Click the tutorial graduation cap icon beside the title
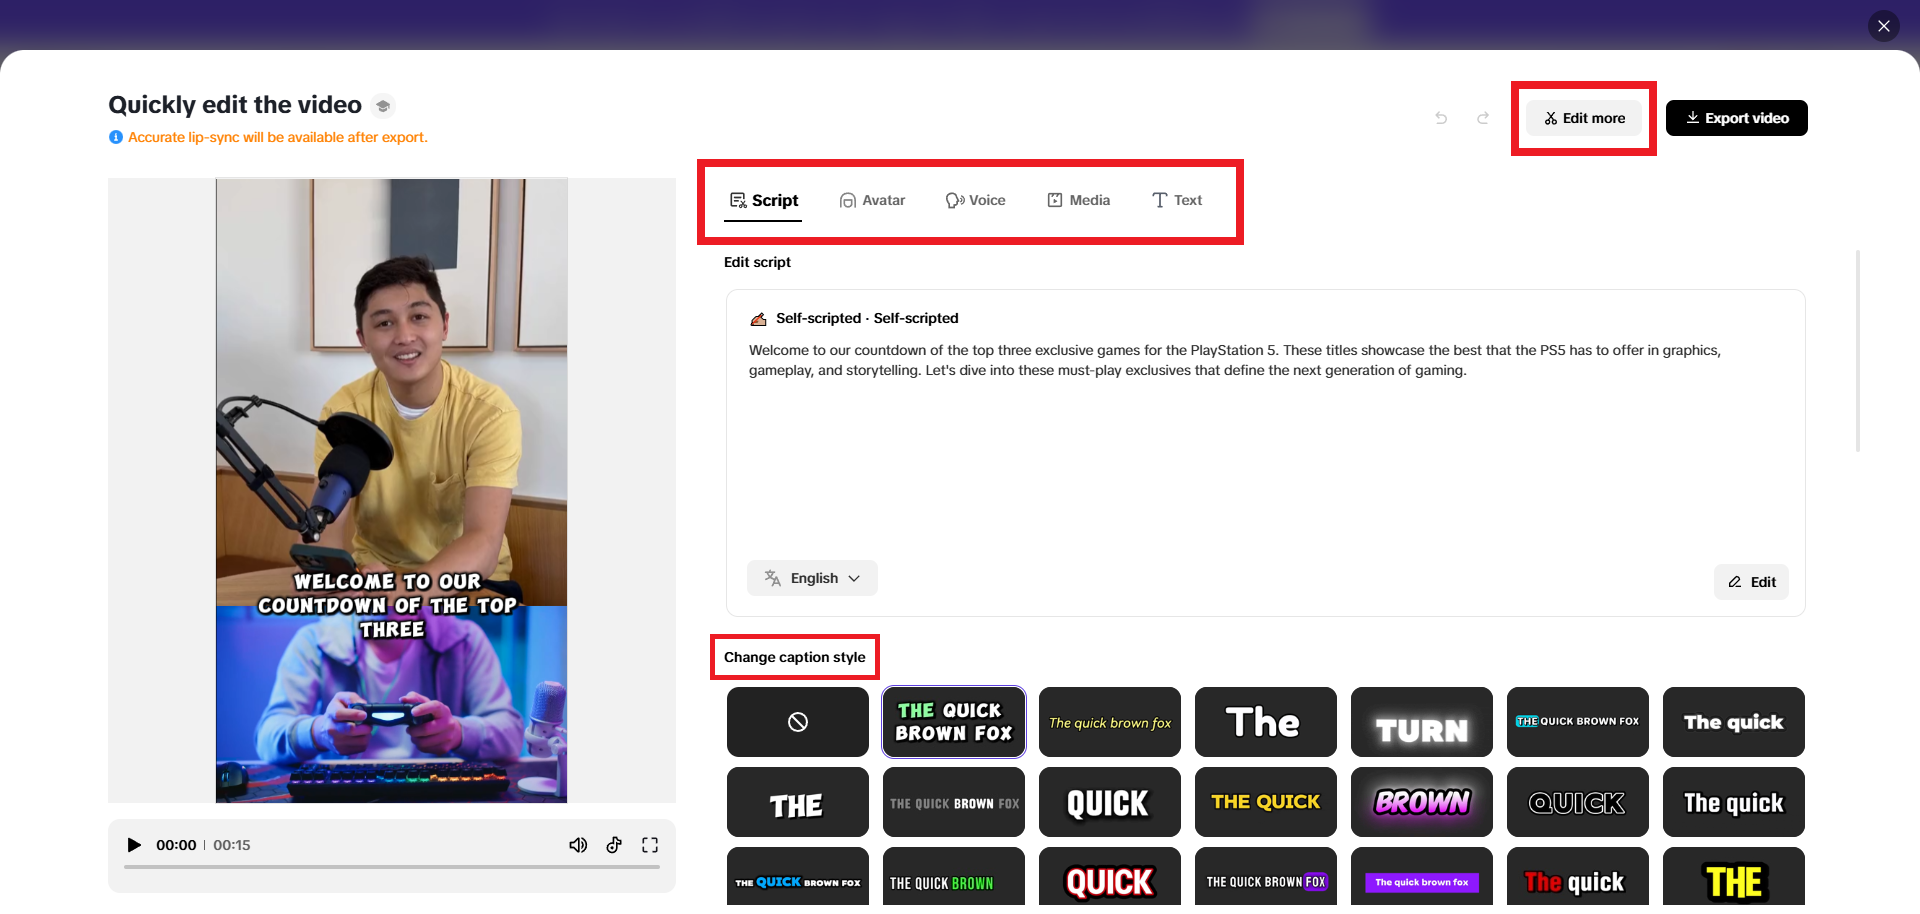 [x=383, y=106]
